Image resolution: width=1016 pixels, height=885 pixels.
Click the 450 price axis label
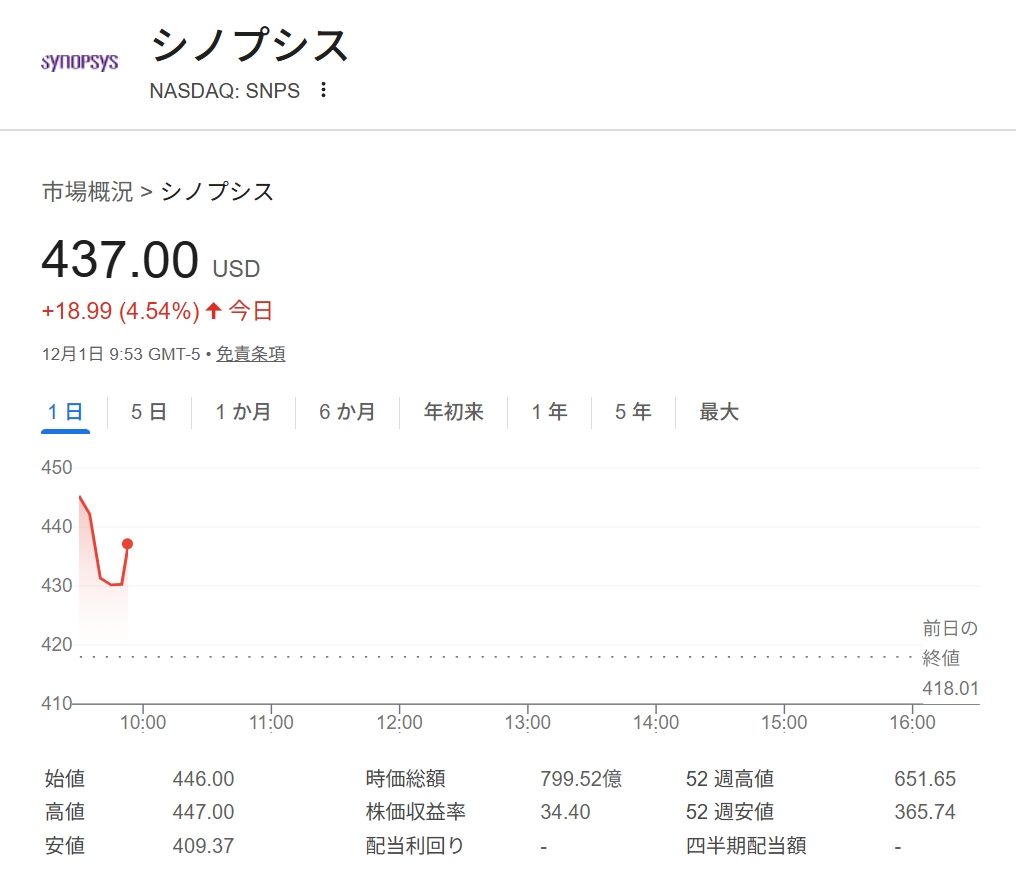point(56,468)
